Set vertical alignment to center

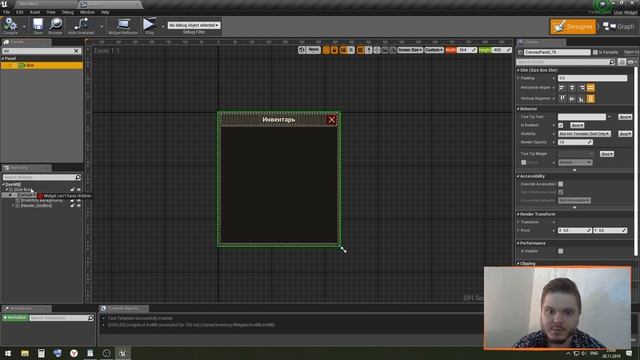click(x=571, y=99)
